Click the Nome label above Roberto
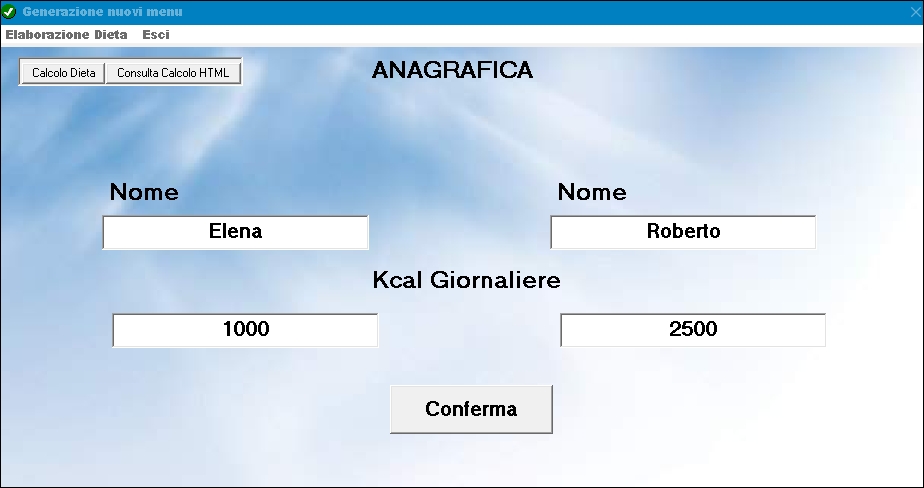Screen dimensions: 924x488 592,192
